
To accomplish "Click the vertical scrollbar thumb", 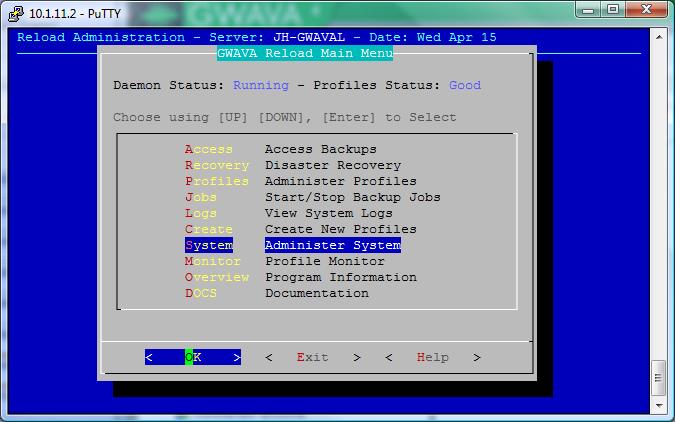I will coord(659,378).
